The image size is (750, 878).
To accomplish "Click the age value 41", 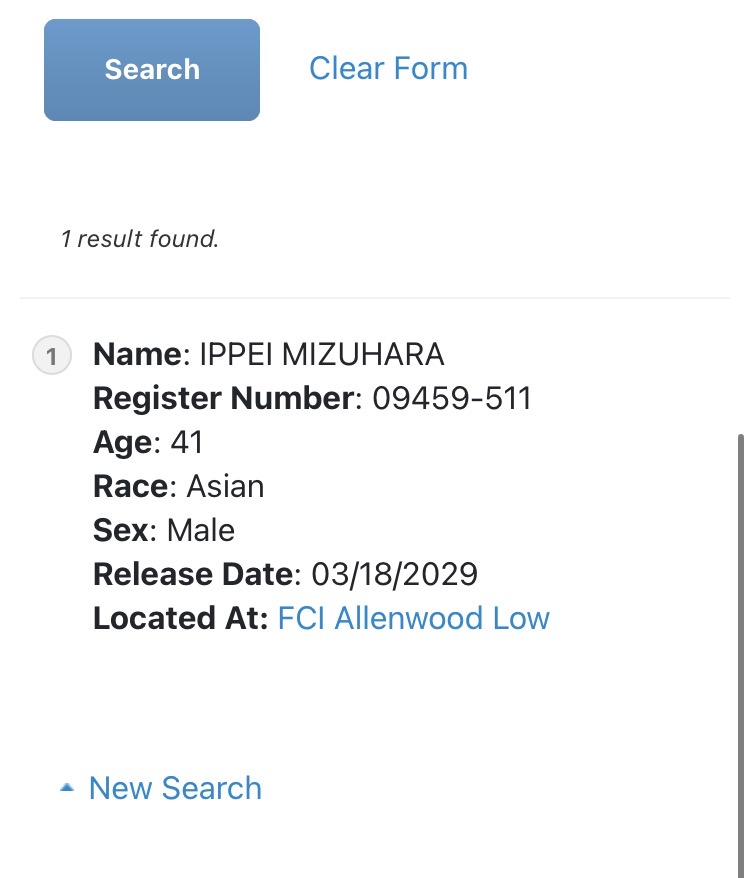I will pos(187,442).
